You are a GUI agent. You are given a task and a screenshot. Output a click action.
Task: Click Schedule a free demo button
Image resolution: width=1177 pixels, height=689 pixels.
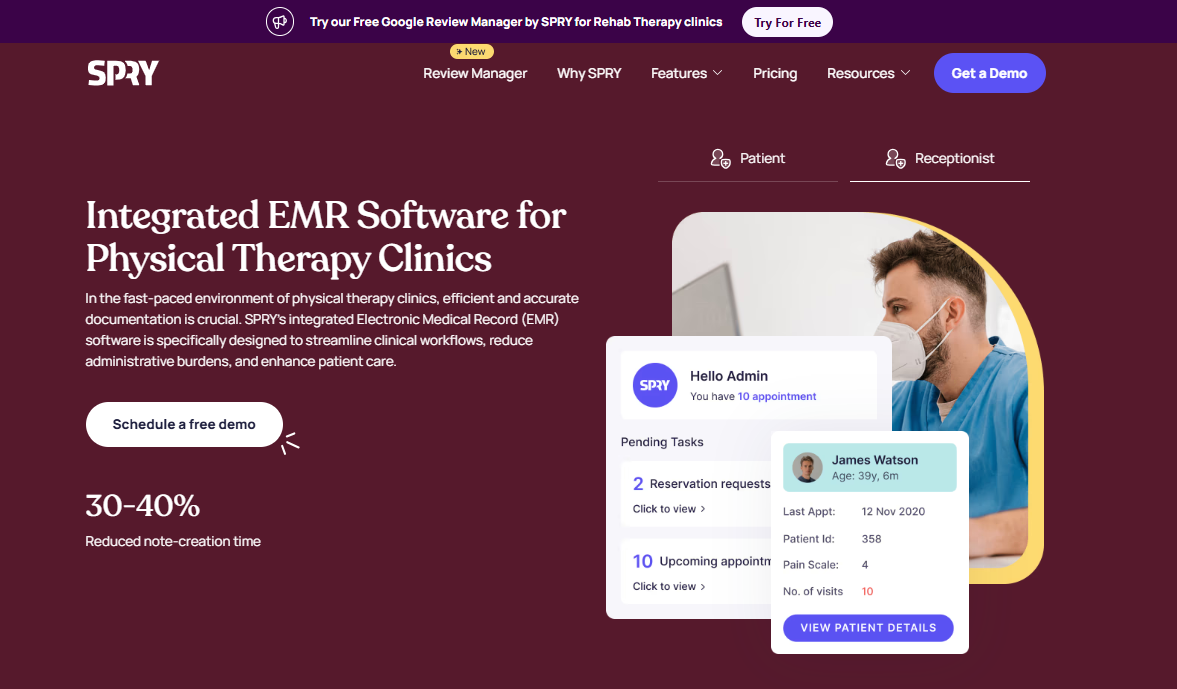184,425
